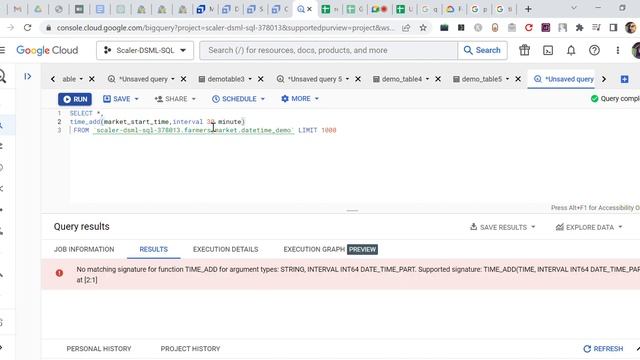Open demo_table5 tab dropdown arrow
Image resolution: width=640 pixels, height=360 pixels.
(x=507, y=79)
